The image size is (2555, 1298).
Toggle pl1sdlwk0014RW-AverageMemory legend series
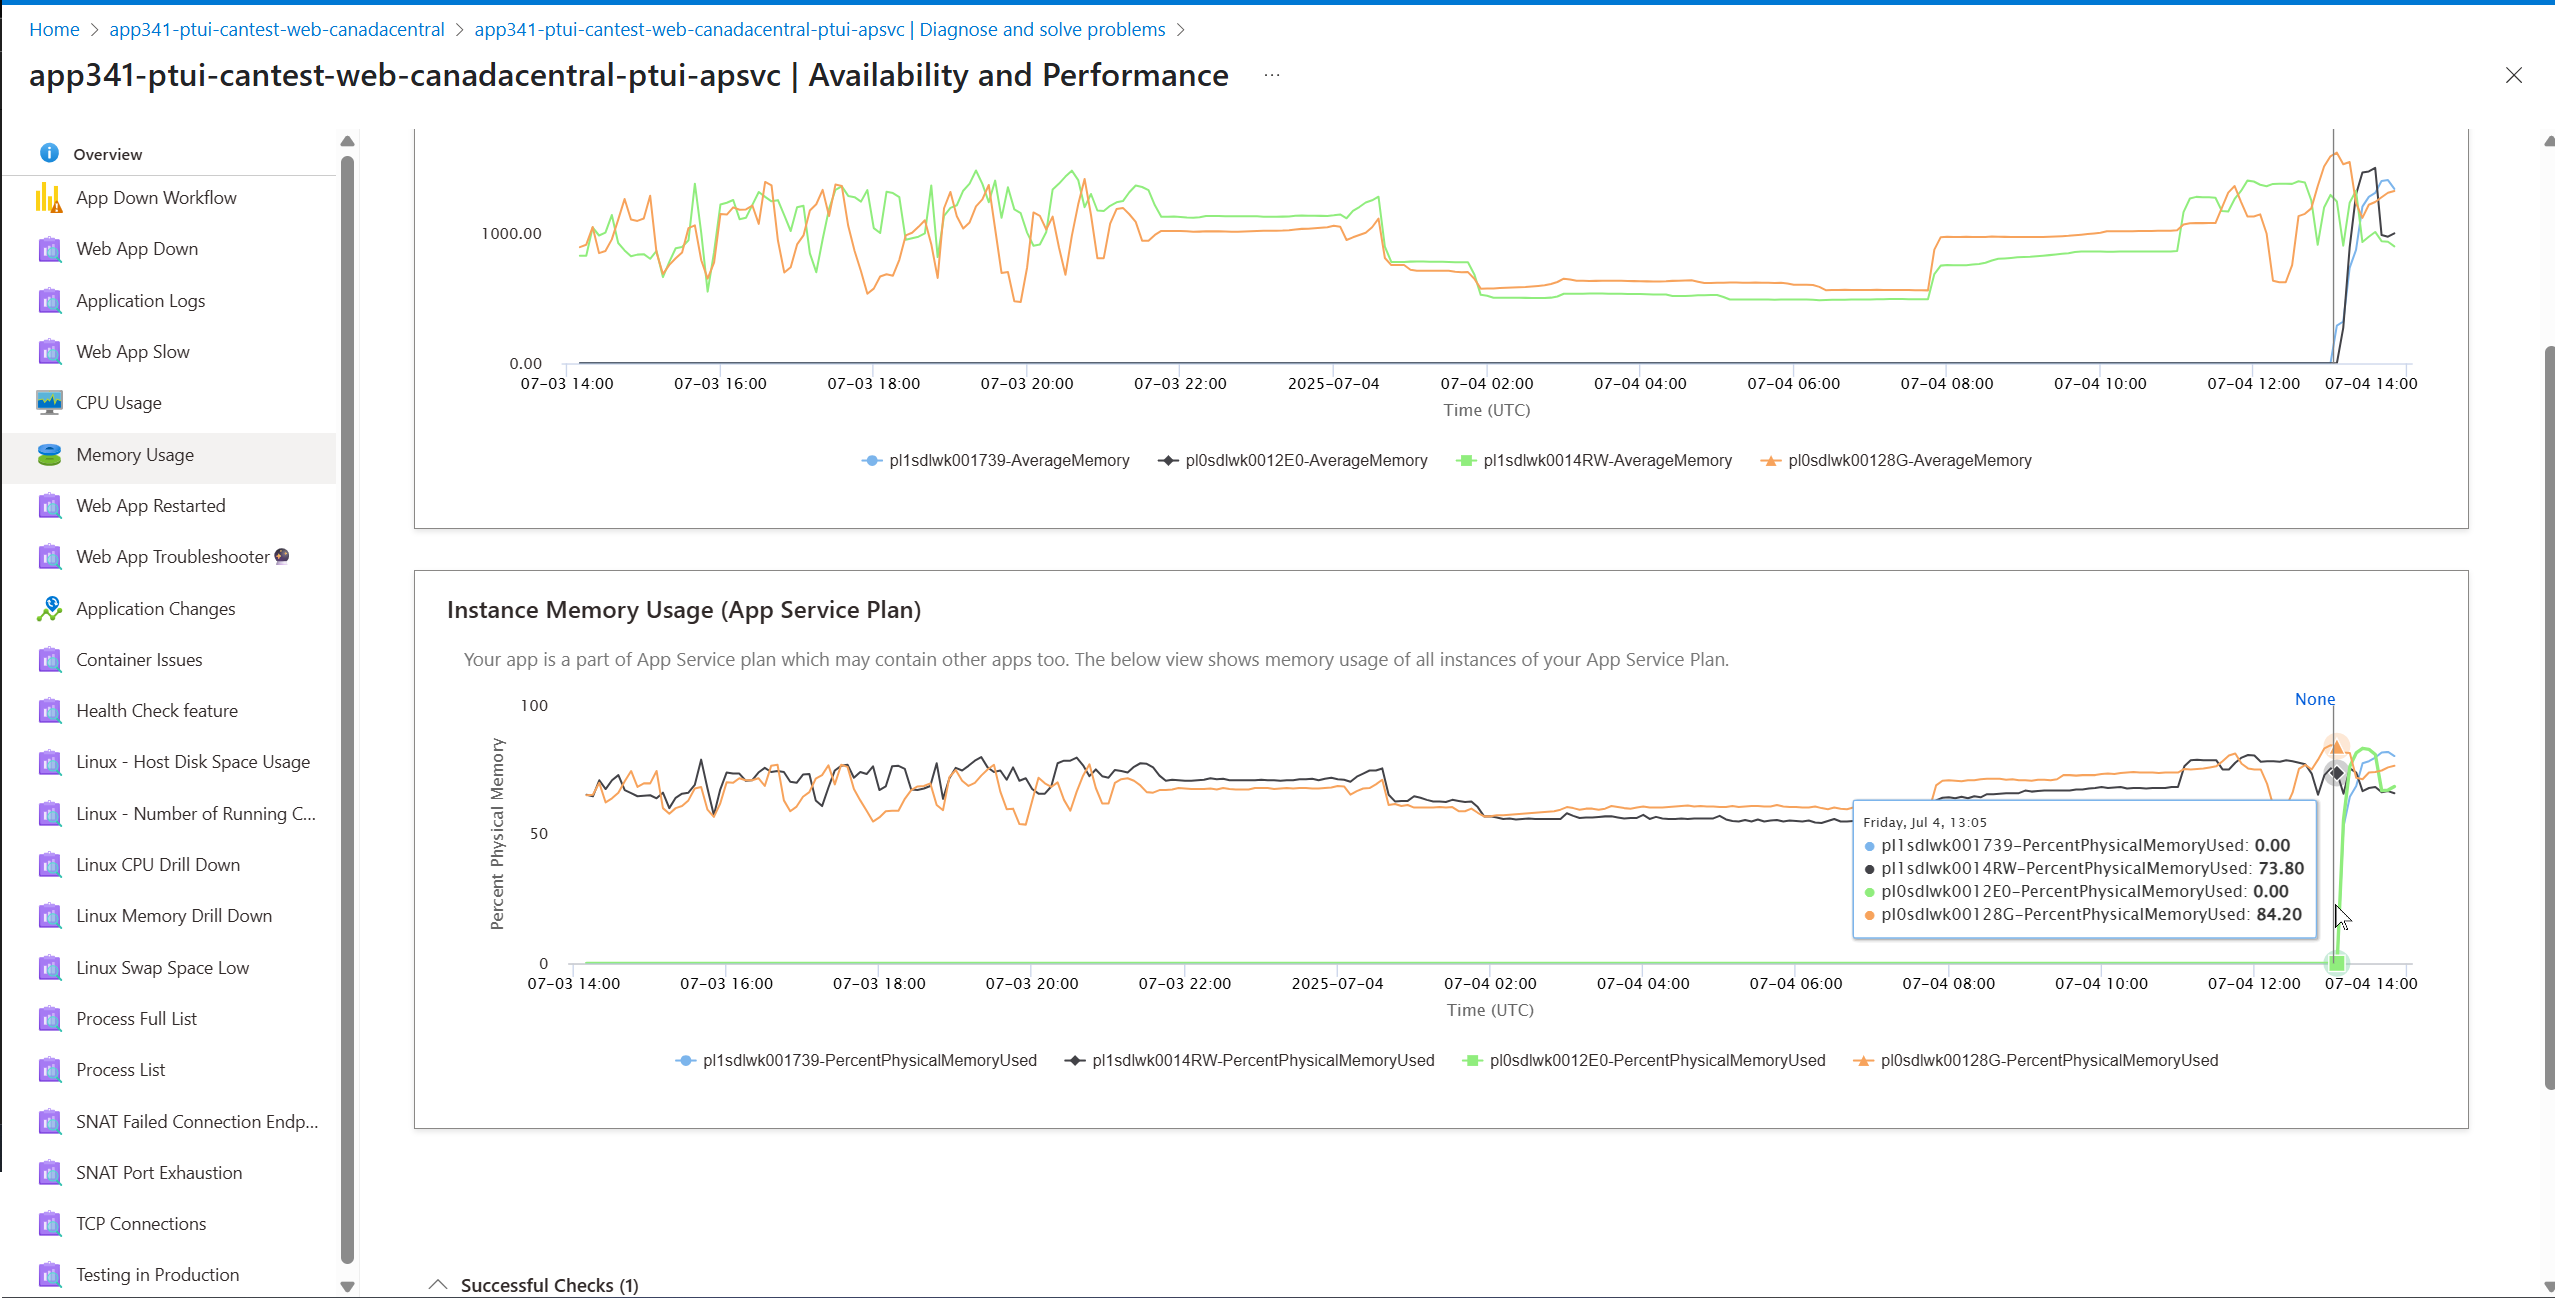click(x=1594, y=460)
